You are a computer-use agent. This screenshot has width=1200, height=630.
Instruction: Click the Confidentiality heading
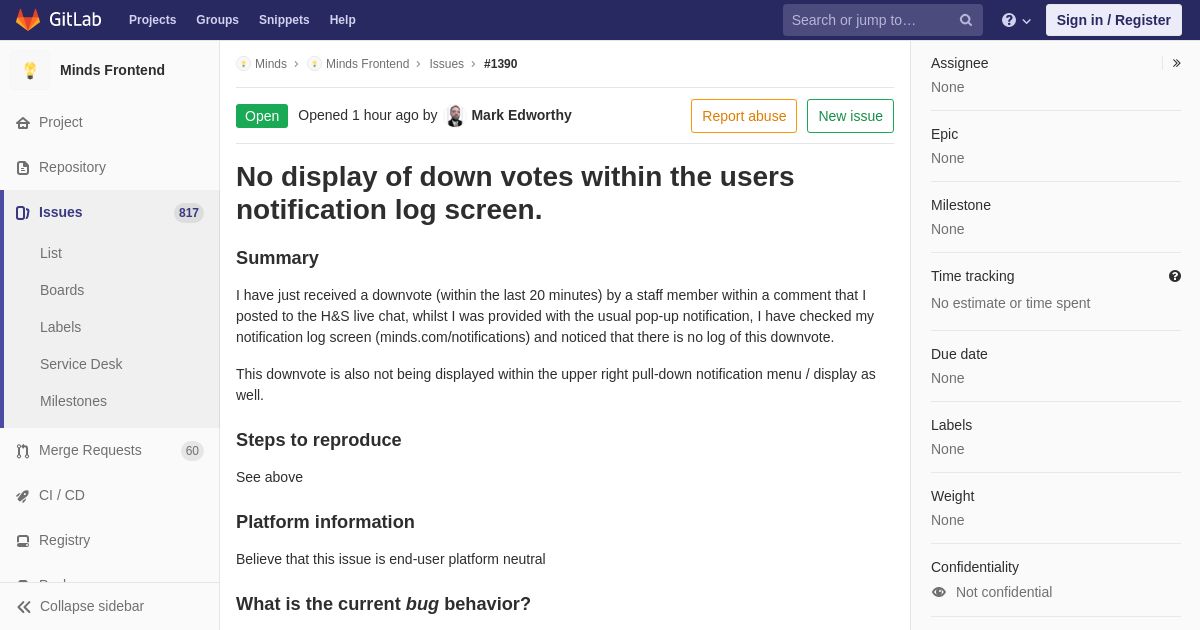tap(975, 567)
